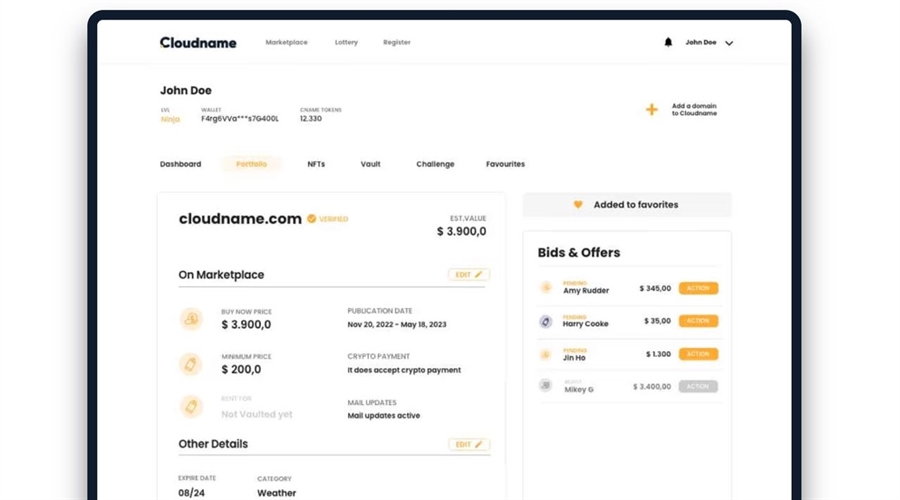Open the Vault tab

point(371,164)
